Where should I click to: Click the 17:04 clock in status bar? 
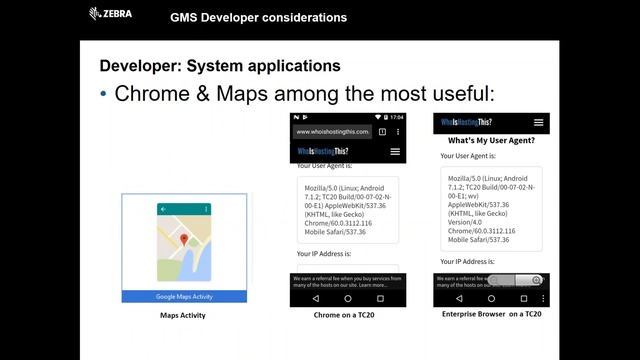[397, 117]
